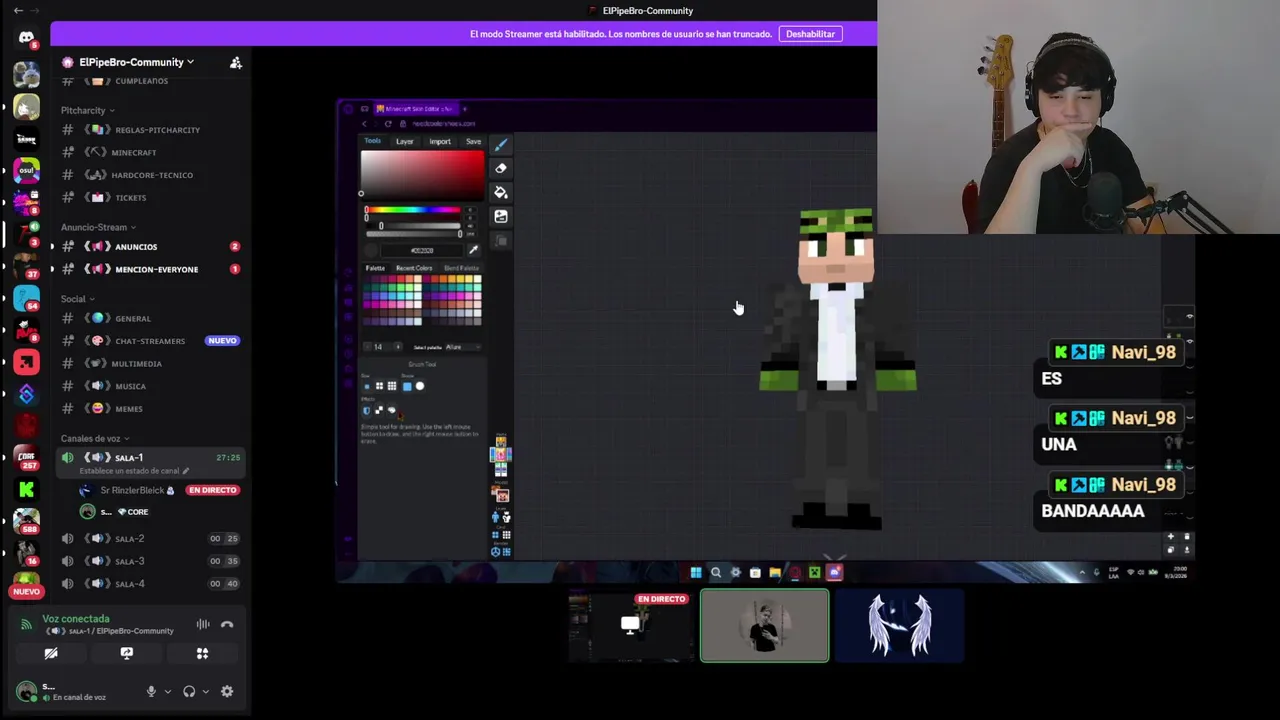Select the Brush tool in skin editor

pyautogui.click(x=501, y=145)
